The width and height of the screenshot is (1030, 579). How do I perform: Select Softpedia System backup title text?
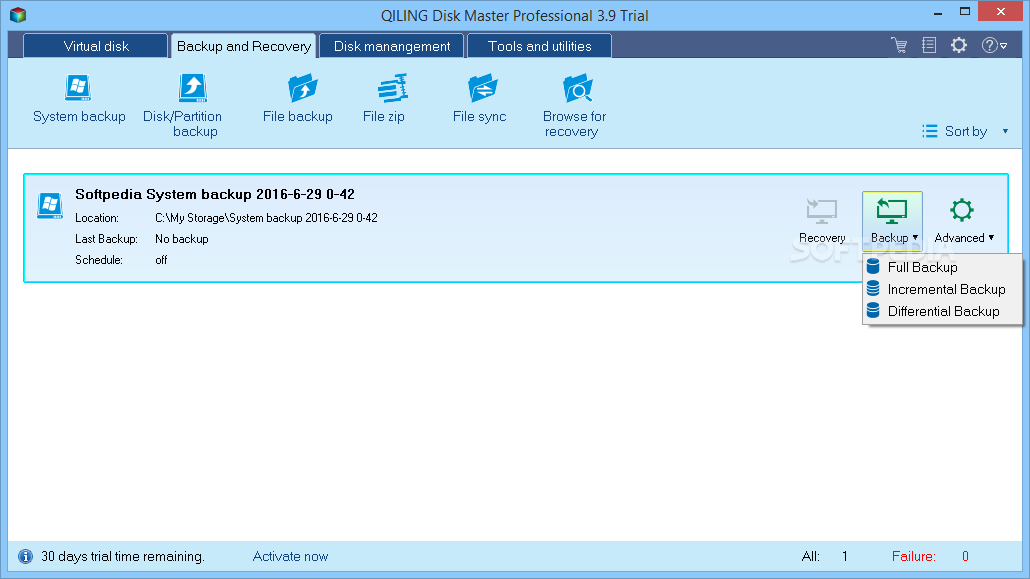[x=215, y=195]
